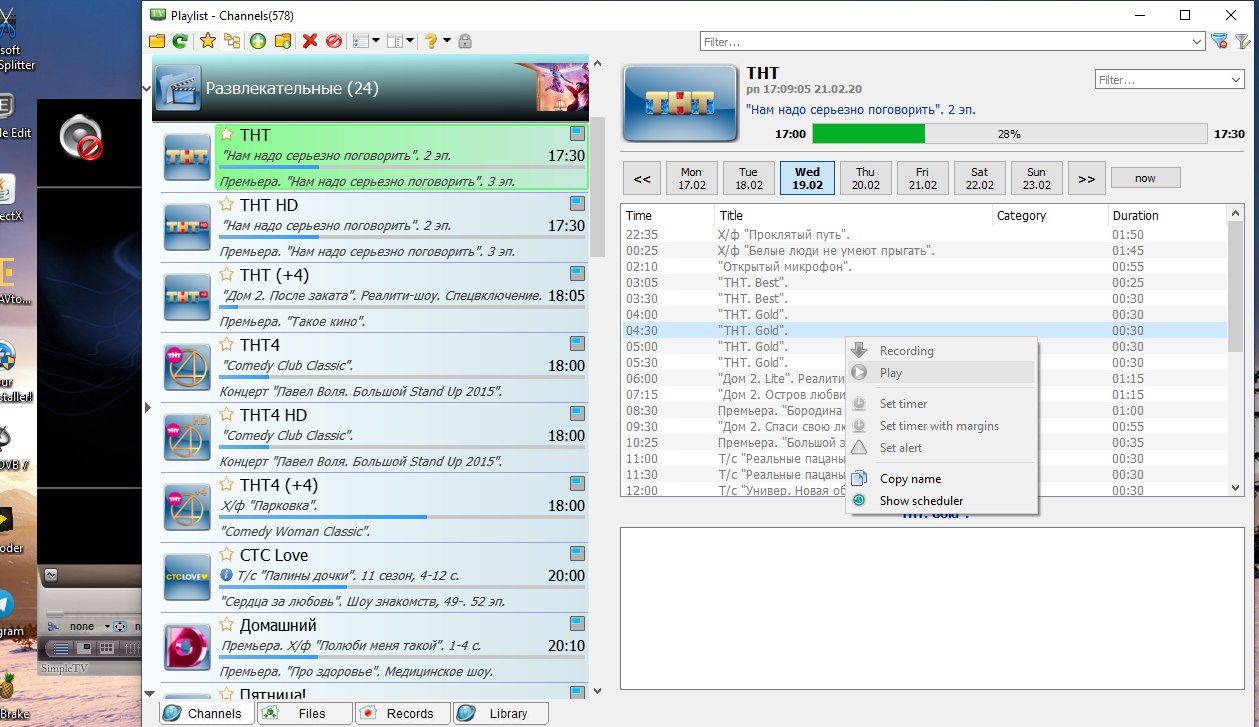Click the now button
1259x727 pixels.
(1145, 178)
